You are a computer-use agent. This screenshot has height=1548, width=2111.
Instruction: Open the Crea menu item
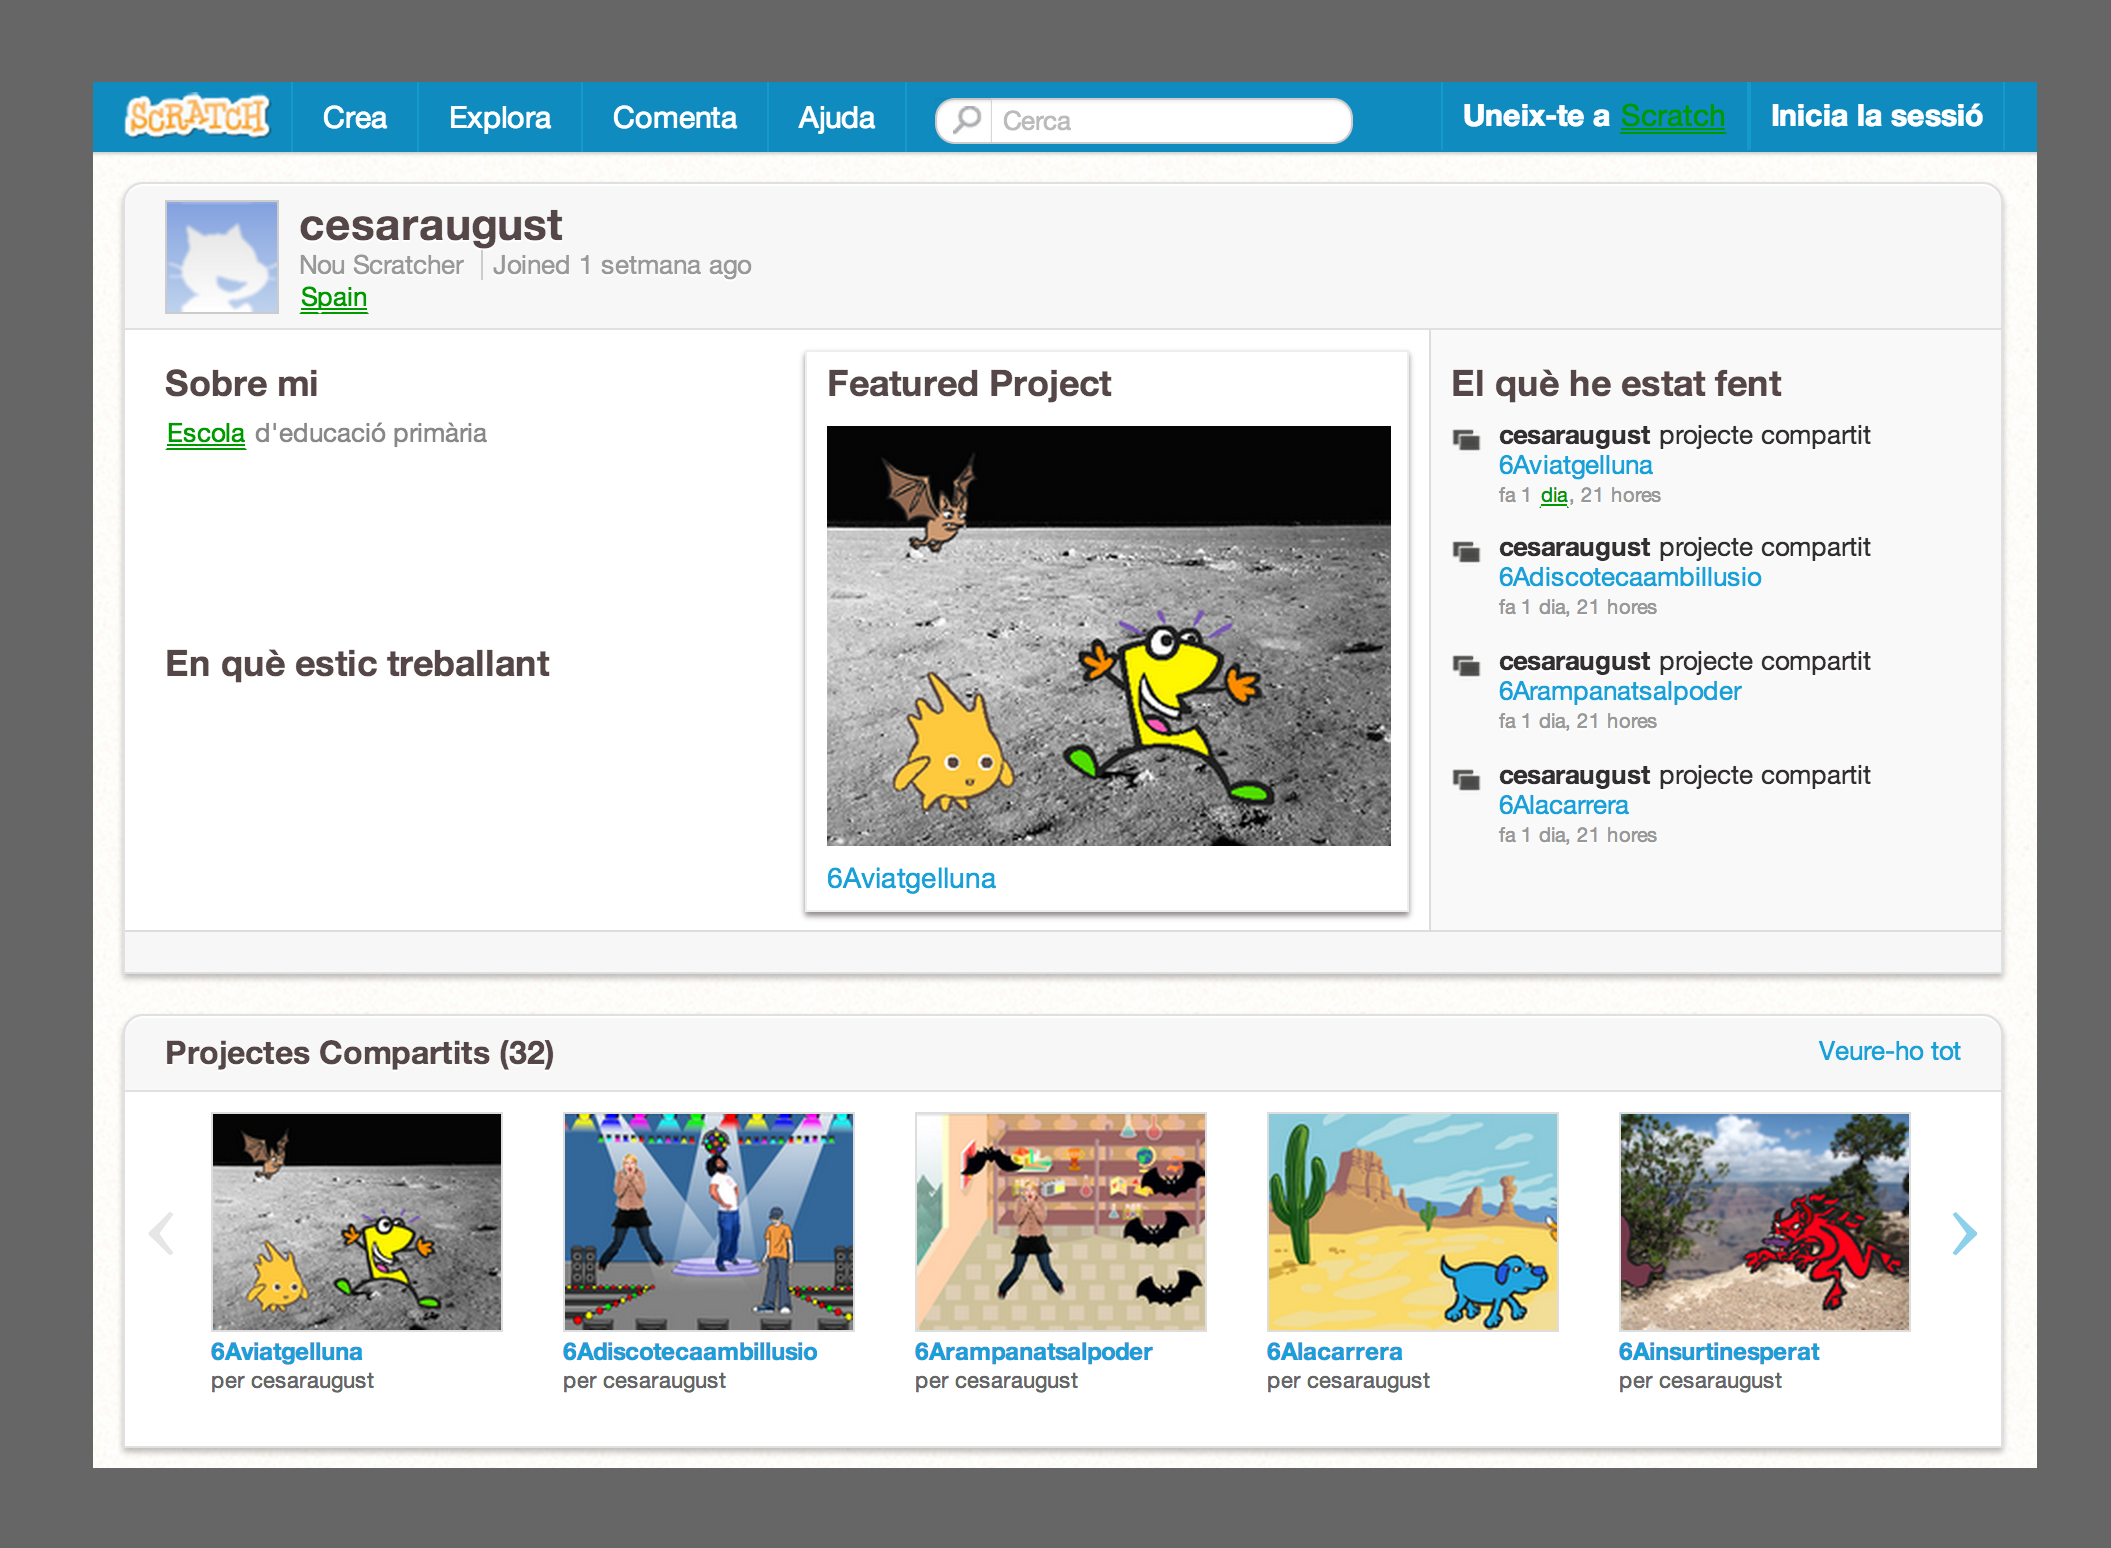pos(354,118)
